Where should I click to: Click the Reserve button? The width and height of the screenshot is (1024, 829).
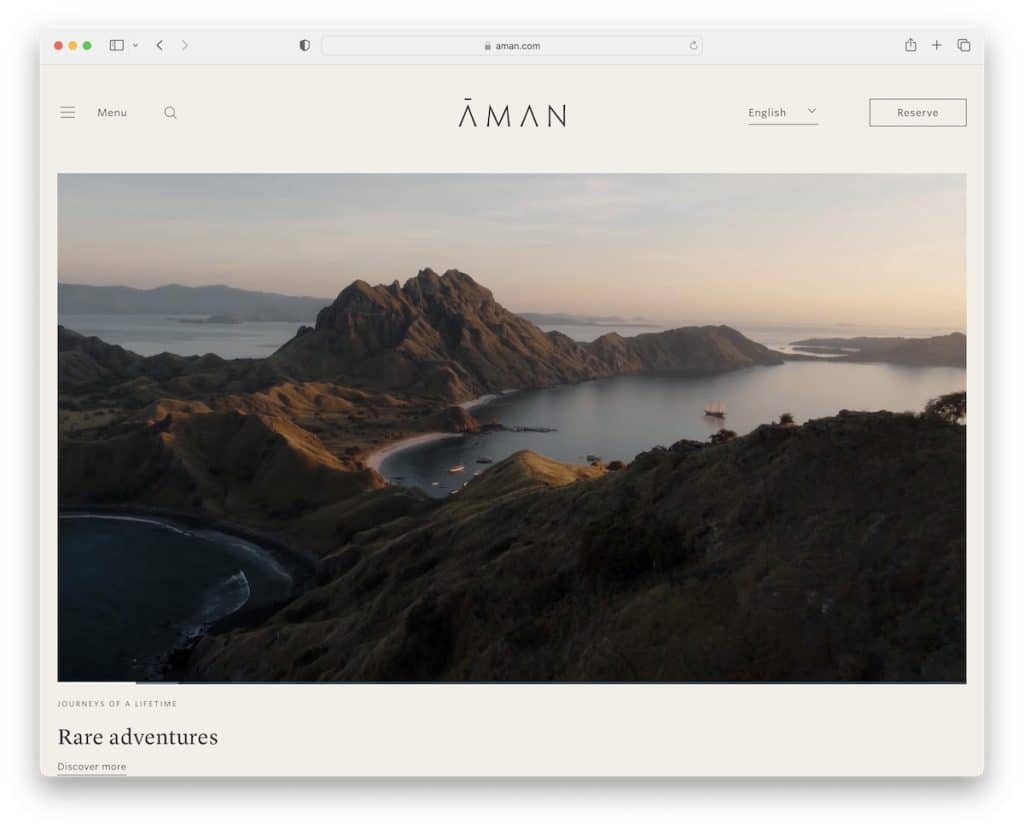pyautogui.click(x=918, y=112)
